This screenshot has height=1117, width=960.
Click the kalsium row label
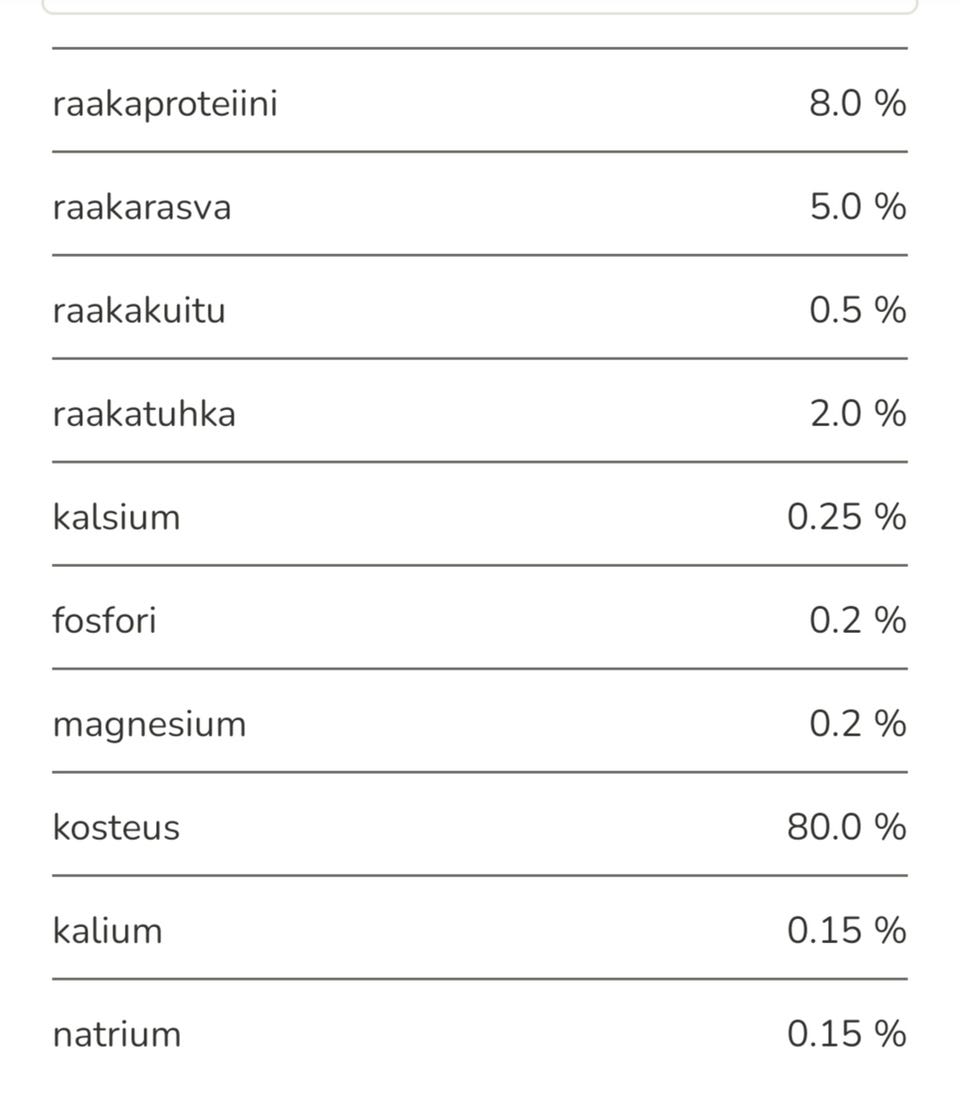(x=116, y=517)
